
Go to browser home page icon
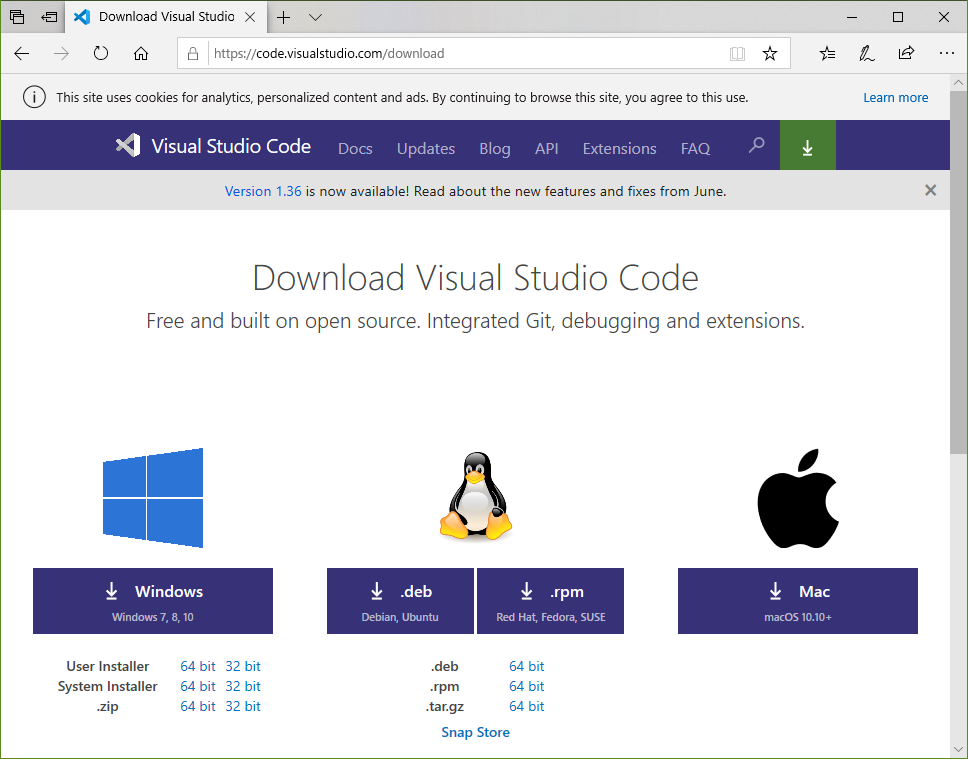(141, 54)
